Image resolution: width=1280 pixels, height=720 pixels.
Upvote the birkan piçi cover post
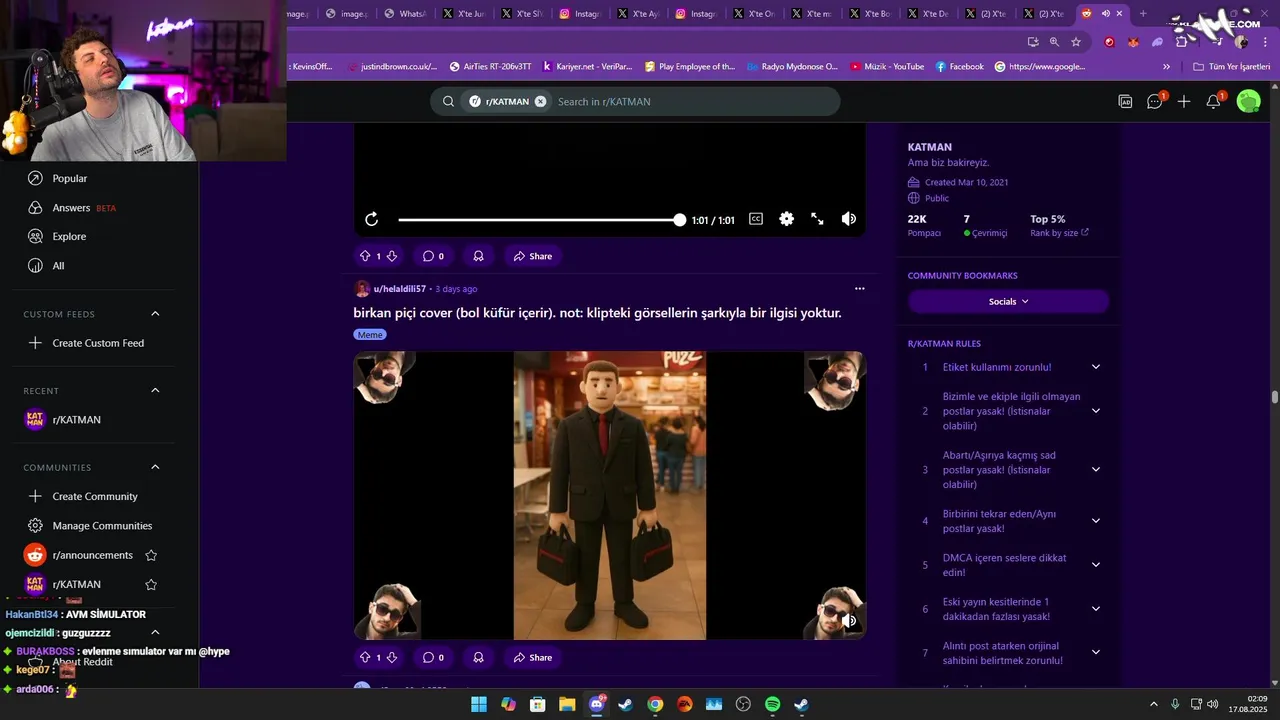[365, 657]
